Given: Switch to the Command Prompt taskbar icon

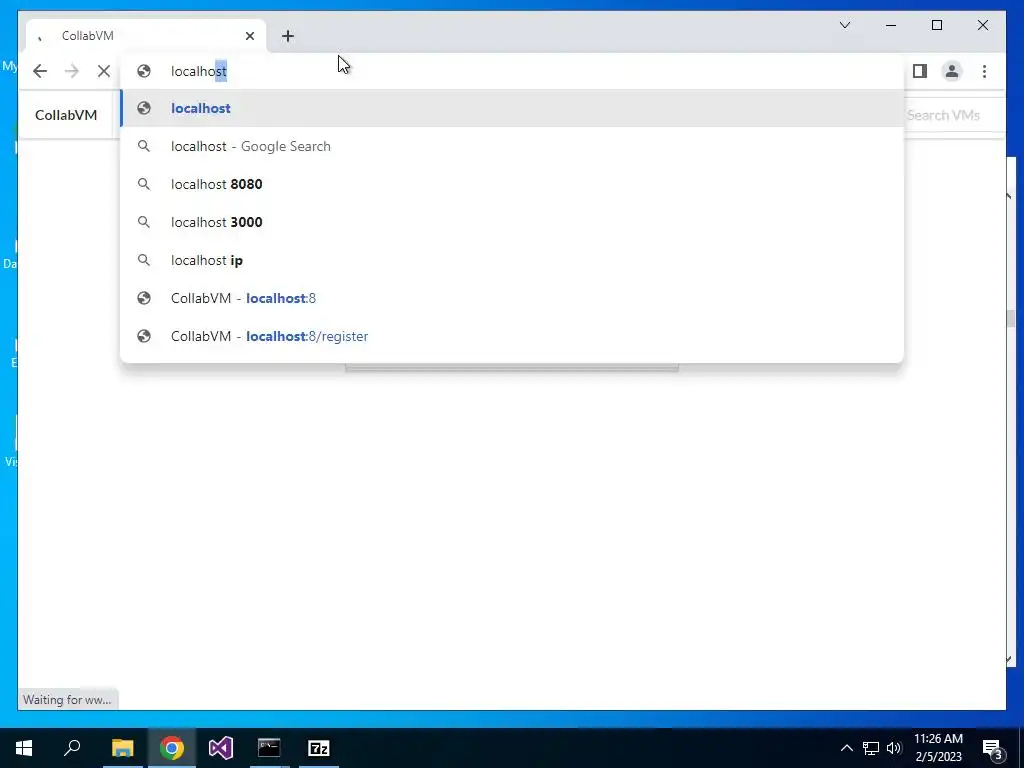Looking at the screenshot, I should click(269, 748).
